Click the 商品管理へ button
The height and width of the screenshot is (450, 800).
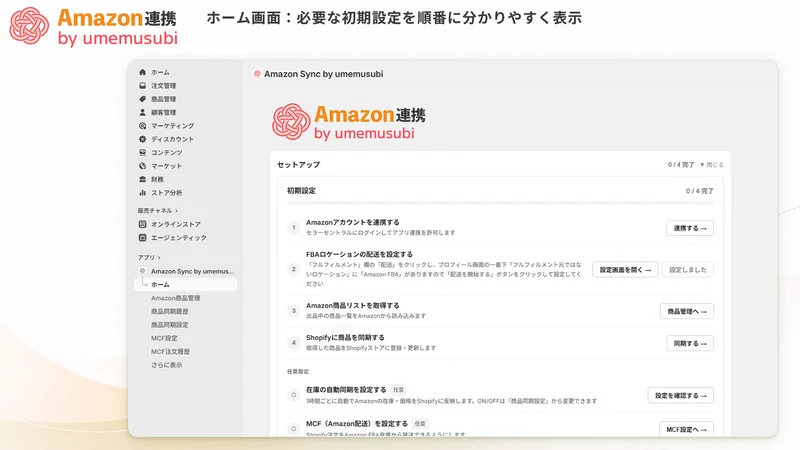click(x=687, y=311)
